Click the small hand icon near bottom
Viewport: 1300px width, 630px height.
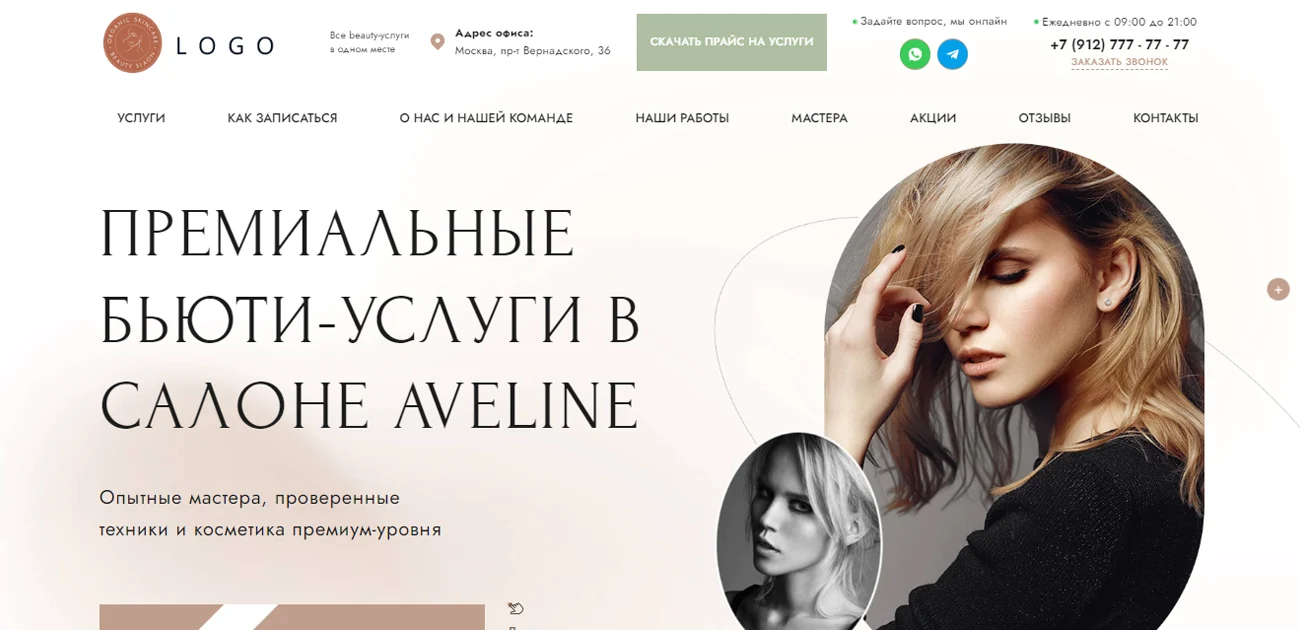click(x=516, y=608)
